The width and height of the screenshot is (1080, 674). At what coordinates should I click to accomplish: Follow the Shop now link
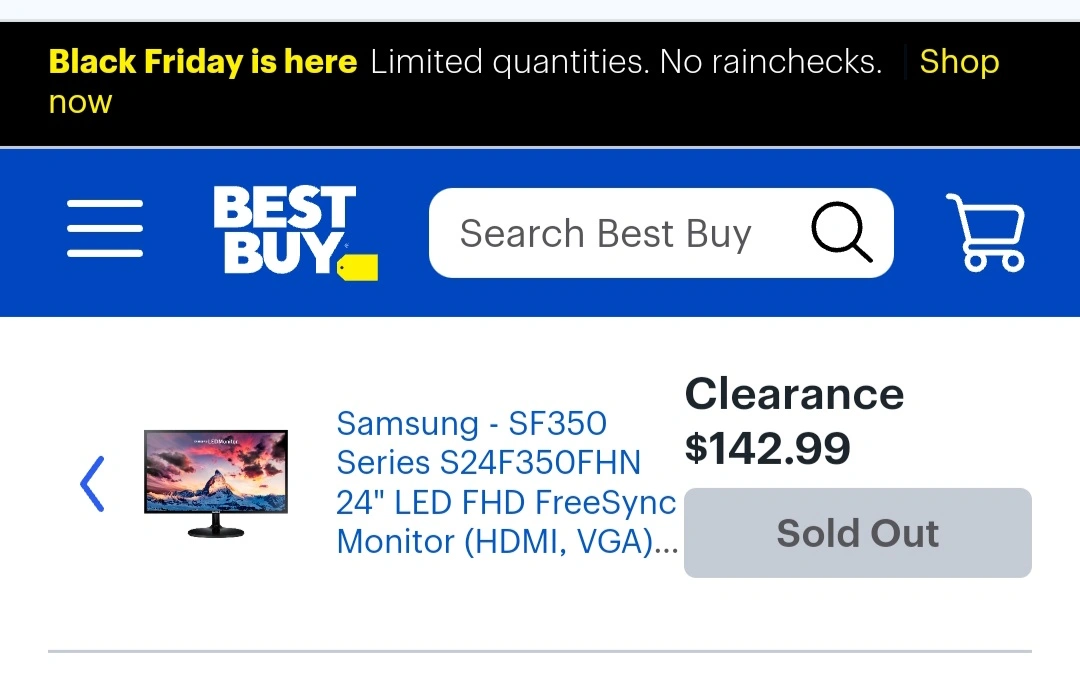tap(958, 62)
